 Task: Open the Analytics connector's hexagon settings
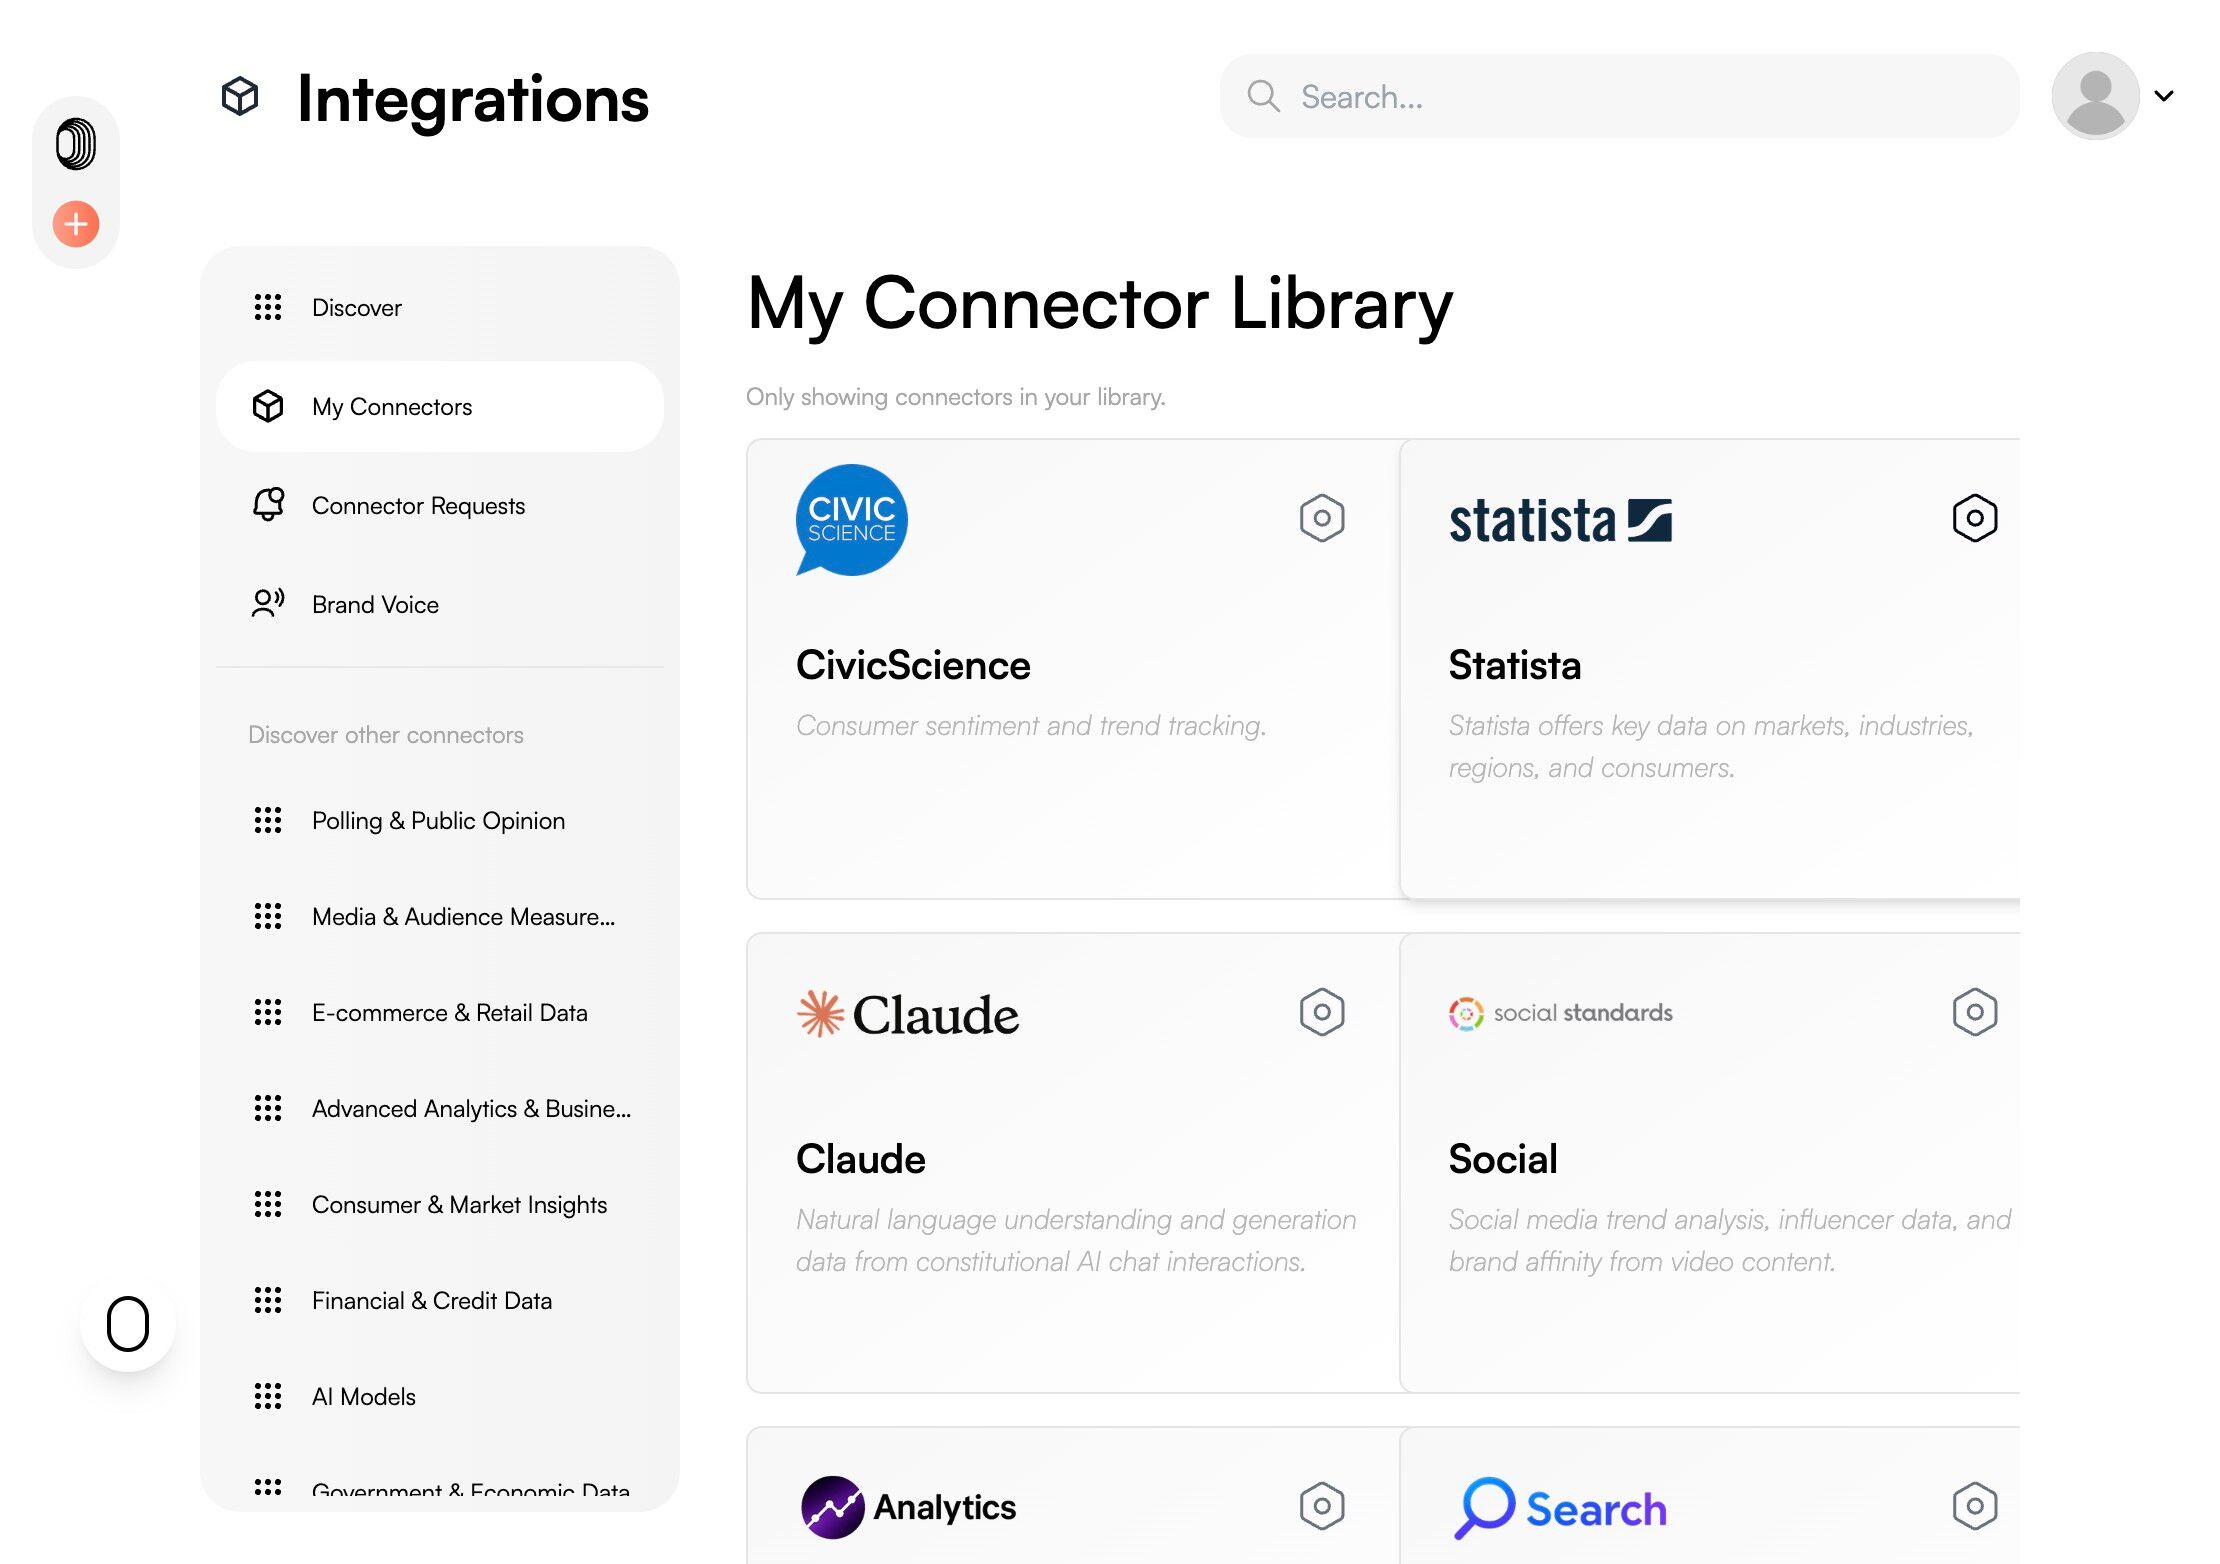point(1321,1506)
